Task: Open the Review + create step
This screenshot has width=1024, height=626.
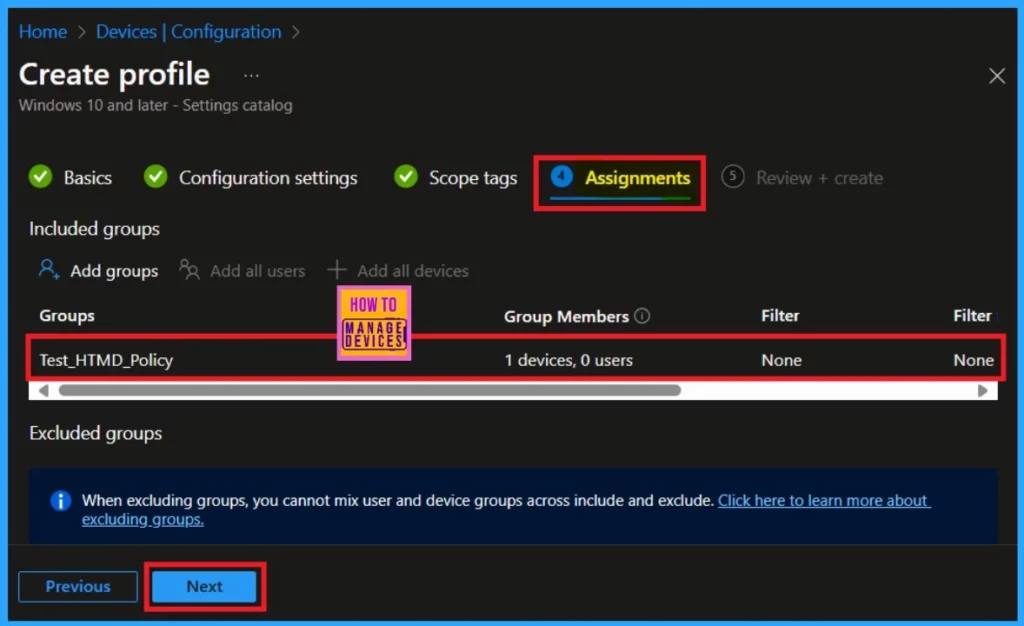Action: (820, 178)
